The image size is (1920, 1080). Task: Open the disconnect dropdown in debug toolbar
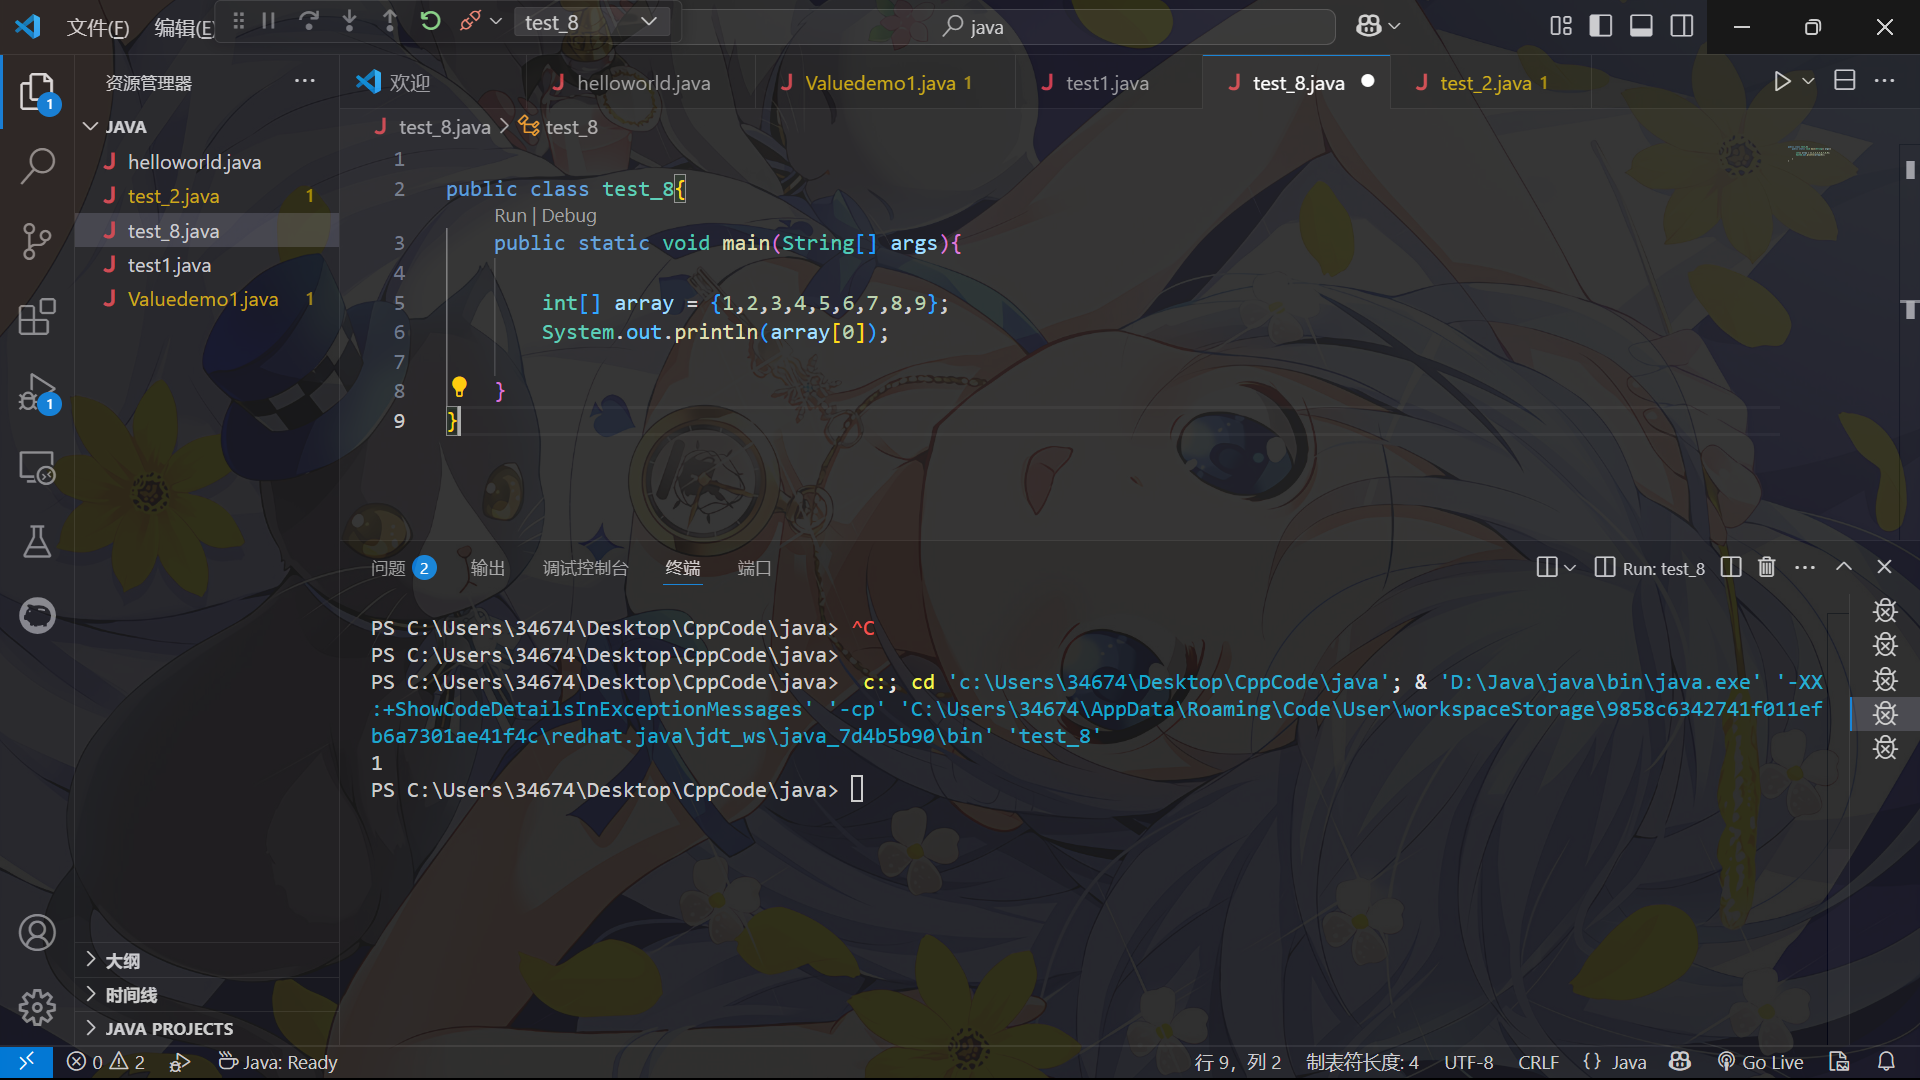[x=495, y=21]
